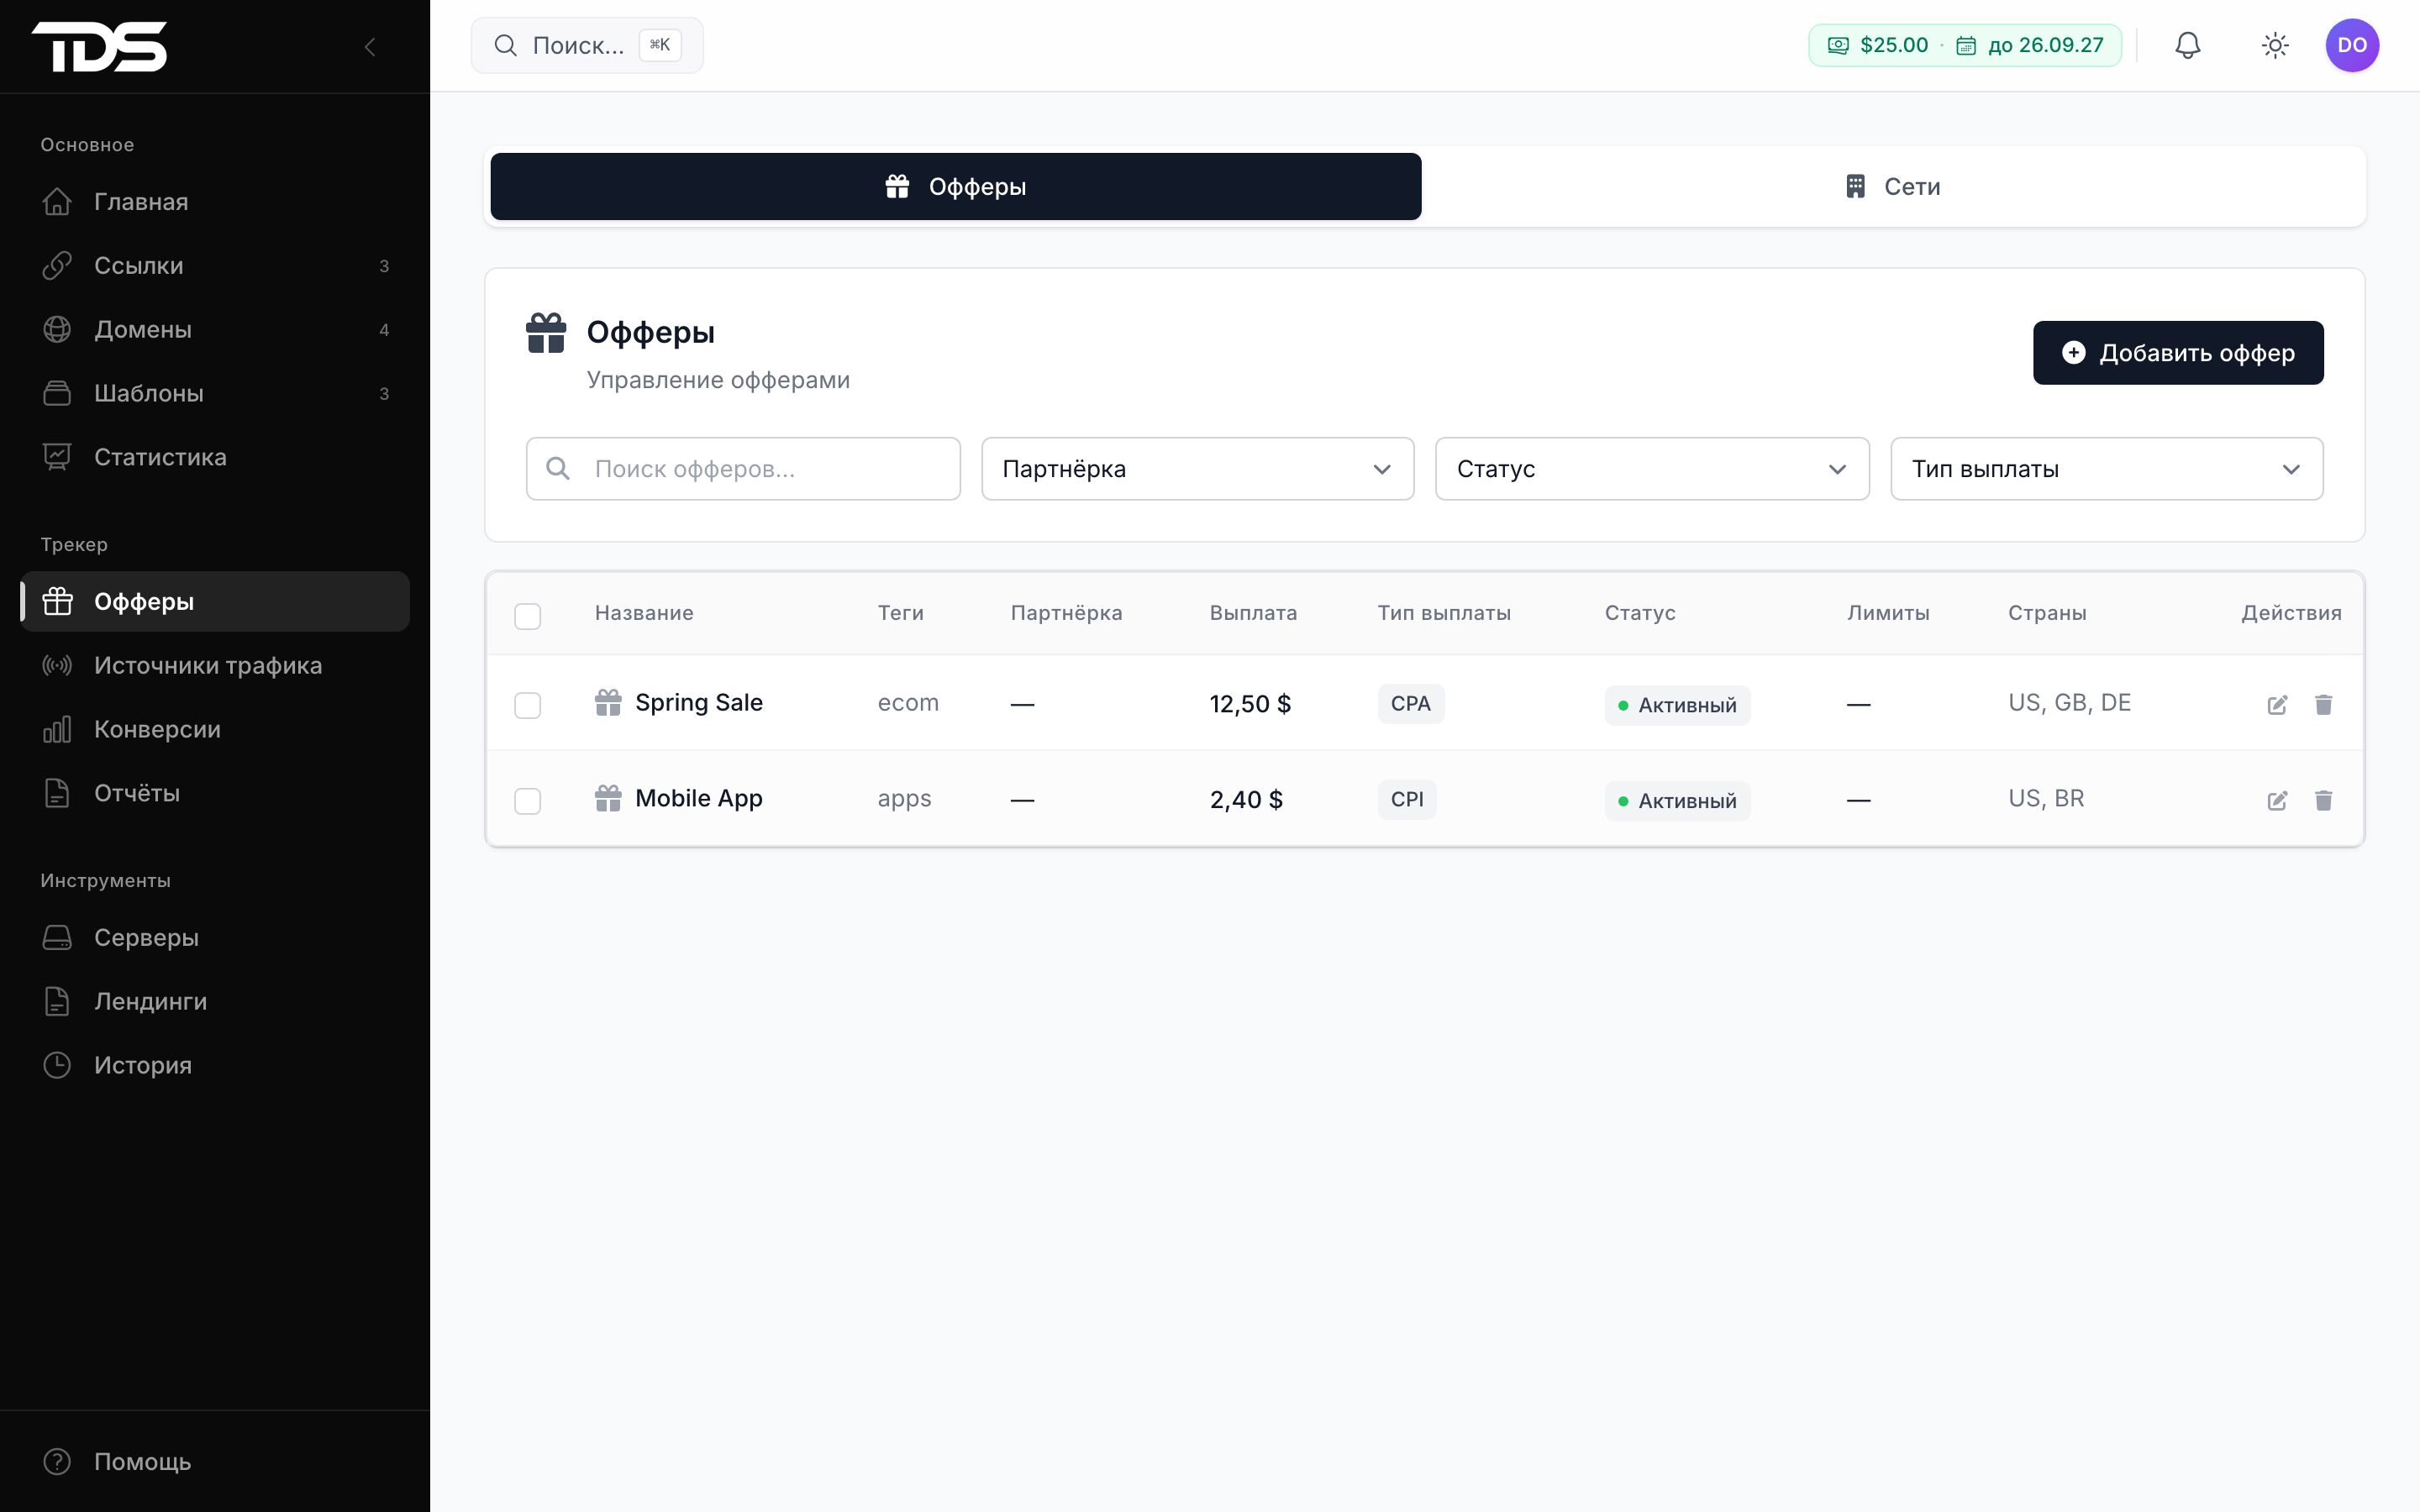The image size is (2420, 1512).
Task: Click the Активный status badge for Spring Sale
Action: click(x=1677, y=705)
